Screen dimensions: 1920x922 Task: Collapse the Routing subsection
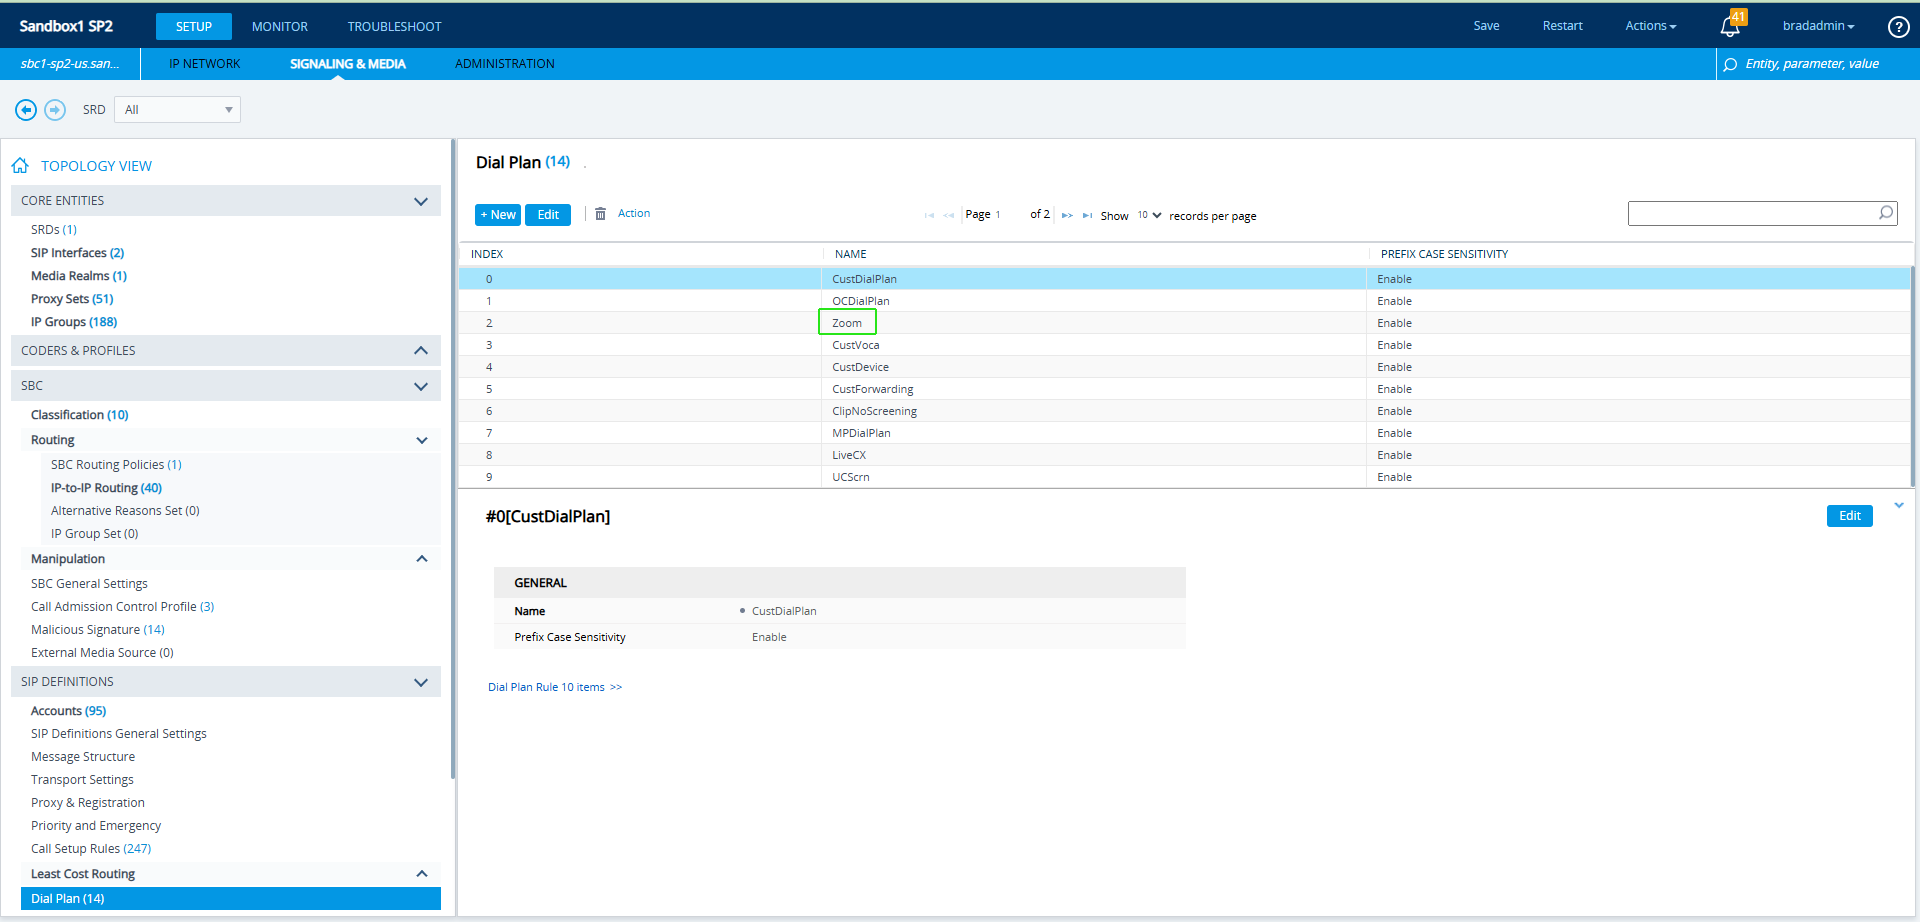point(422,440)
